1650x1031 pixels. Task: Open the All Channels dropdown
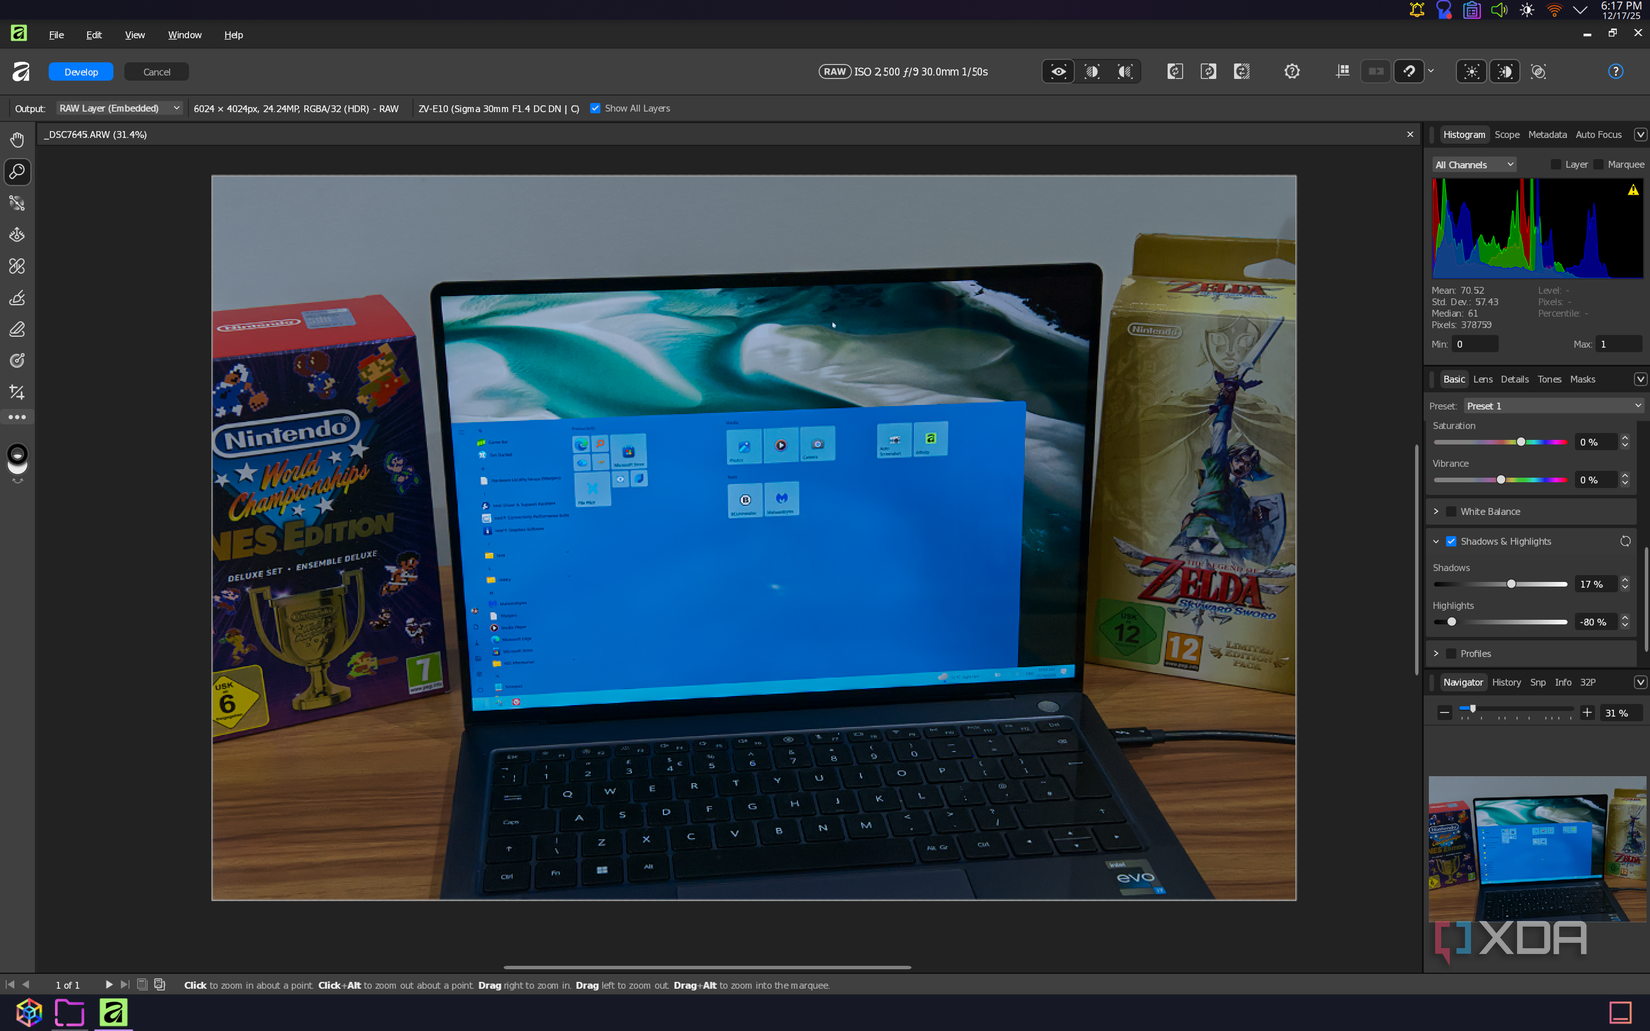click(x=1472, y=164)
